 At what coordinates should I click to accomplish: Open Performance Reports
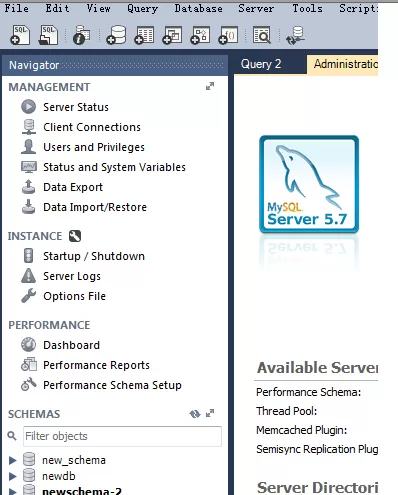point(96,365)
